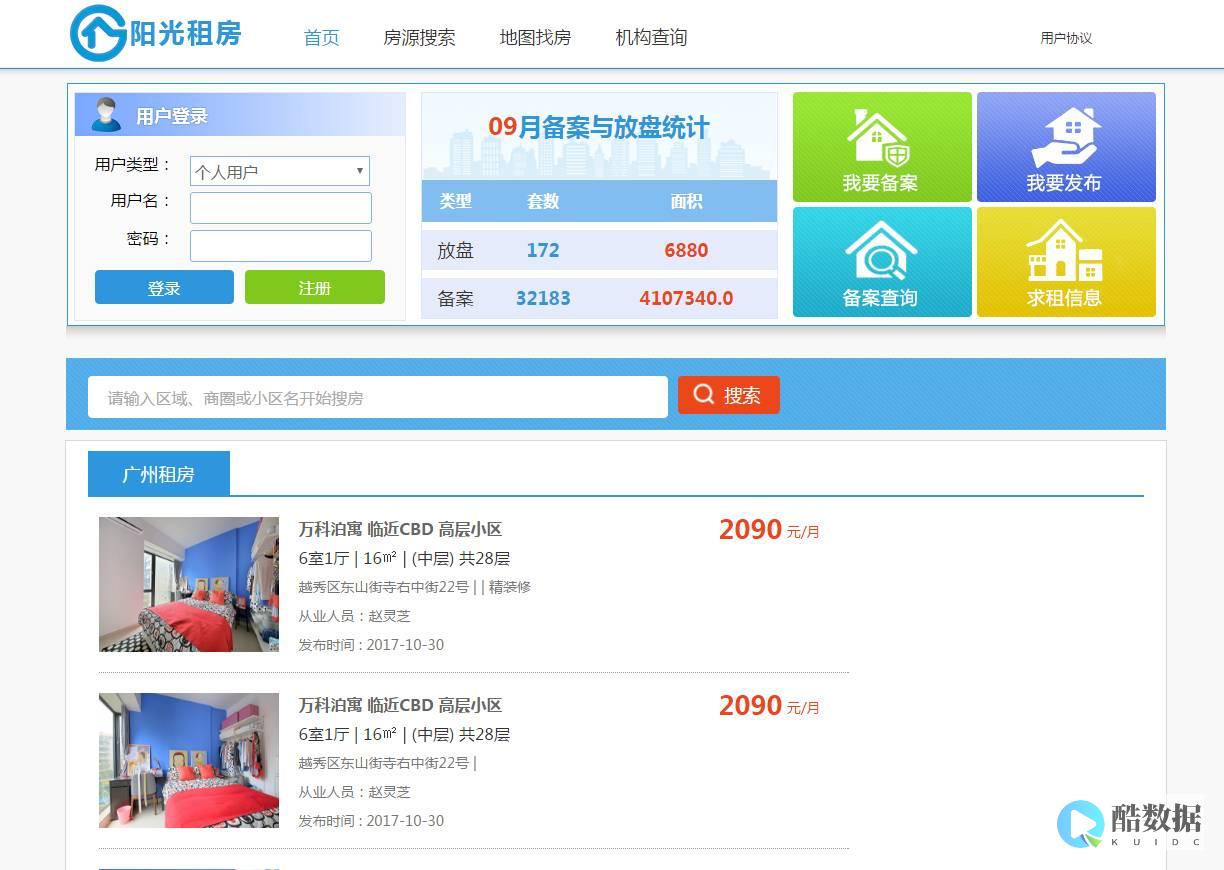Click first listing price 2090 元/月
The width and height of the screenshot is (1224, 870).
click(x=769, y=530)
